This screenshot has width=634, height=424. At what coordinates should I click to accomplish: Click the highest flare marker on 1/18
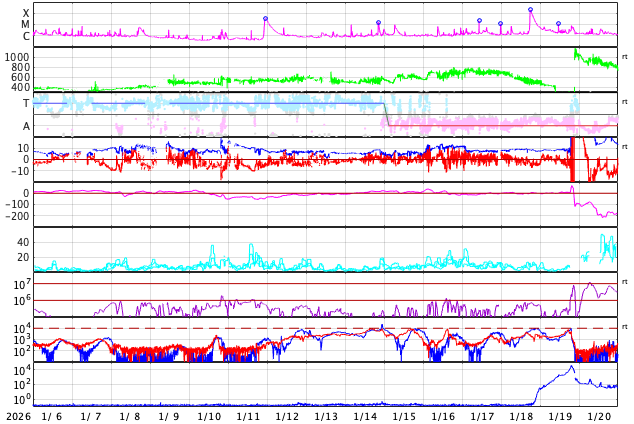pyautogui.click(x=530, y=10)
